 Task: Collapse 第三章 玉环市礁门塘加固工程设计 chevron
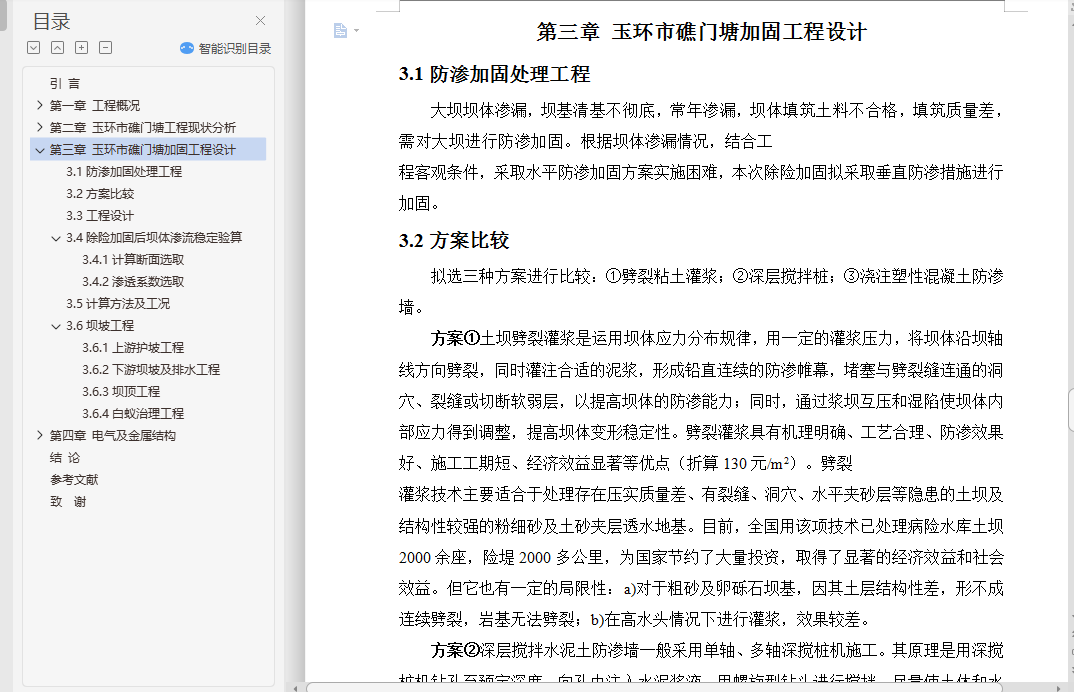40,149
